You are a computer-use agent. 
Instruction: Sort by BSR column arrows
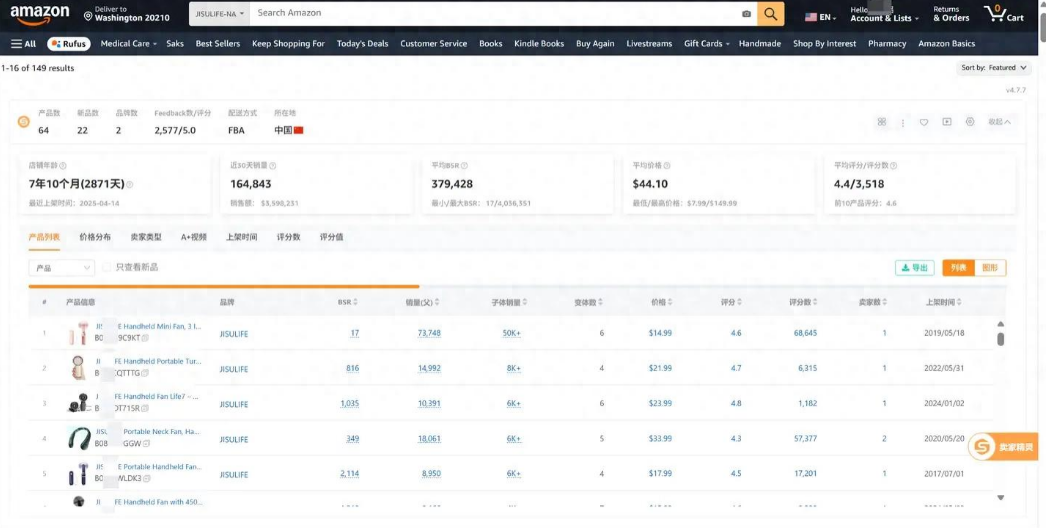355,302
